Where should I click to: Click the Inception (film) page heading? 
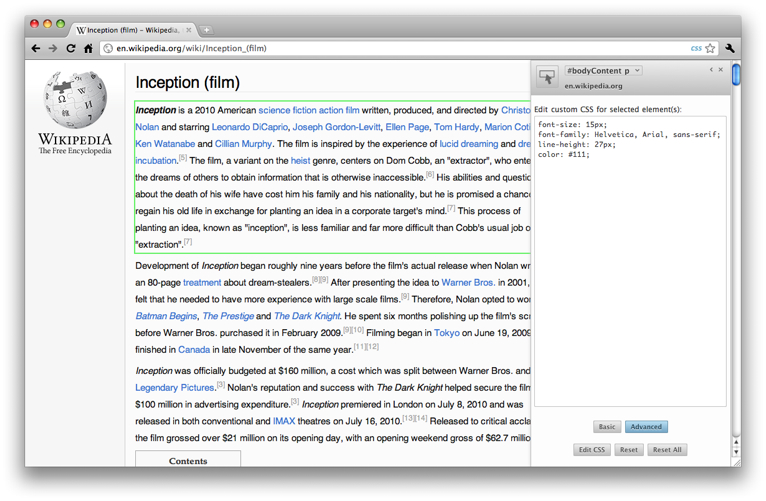[188, 83]
